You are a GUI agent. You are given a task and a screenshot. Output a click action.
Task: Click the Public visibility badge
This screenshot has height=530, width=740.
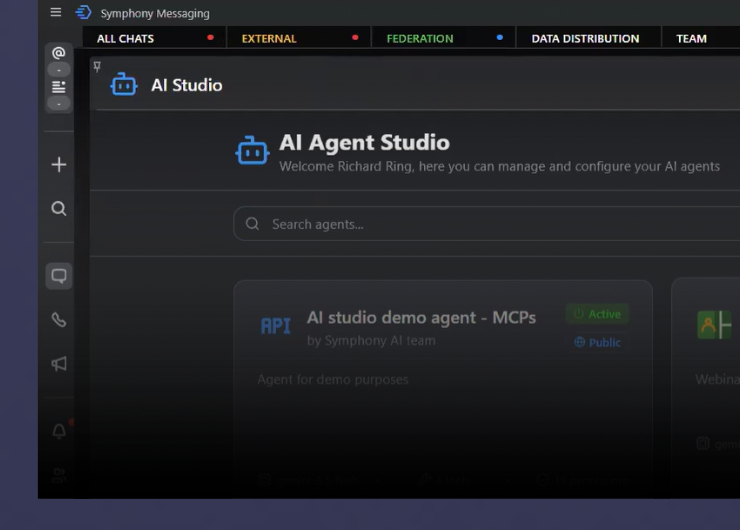597,342
